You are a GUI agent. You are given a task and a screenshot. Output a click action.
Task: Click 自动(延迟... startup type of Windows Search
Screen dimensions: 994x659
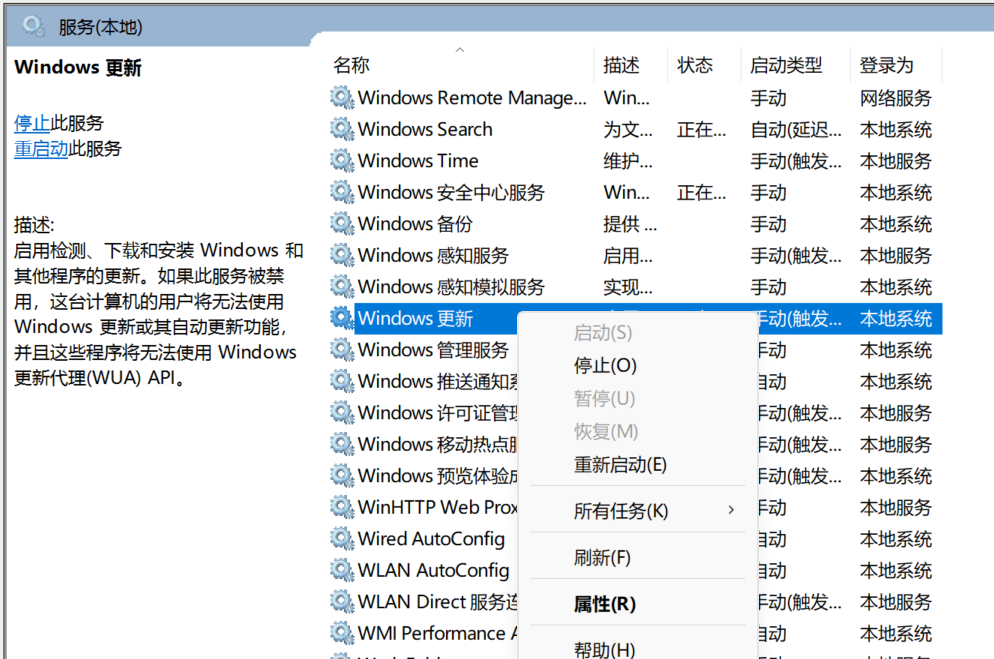click(796, 130)
